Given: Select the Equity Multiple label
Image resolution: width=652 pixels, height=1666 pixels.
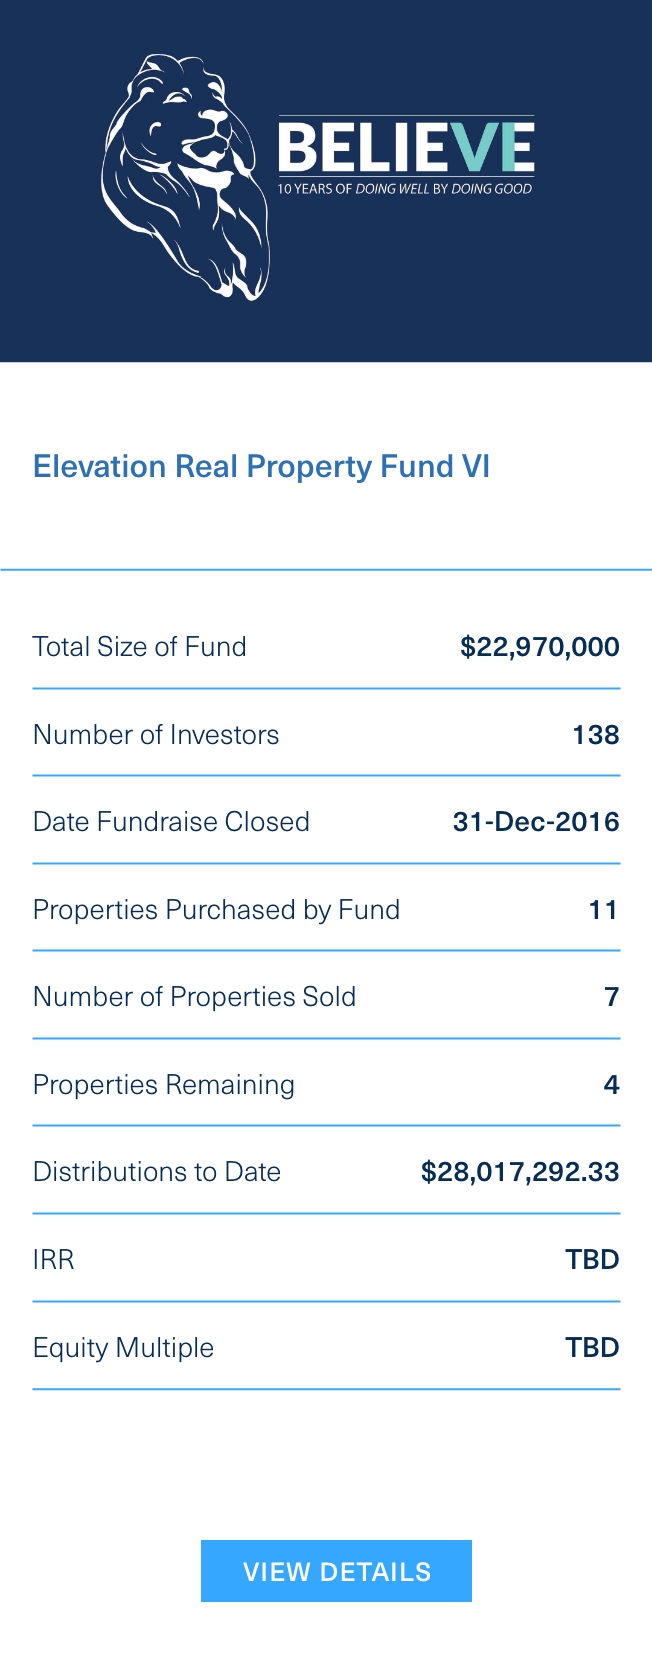Looking at the screenshot, I should click(x=123, y=1348).
